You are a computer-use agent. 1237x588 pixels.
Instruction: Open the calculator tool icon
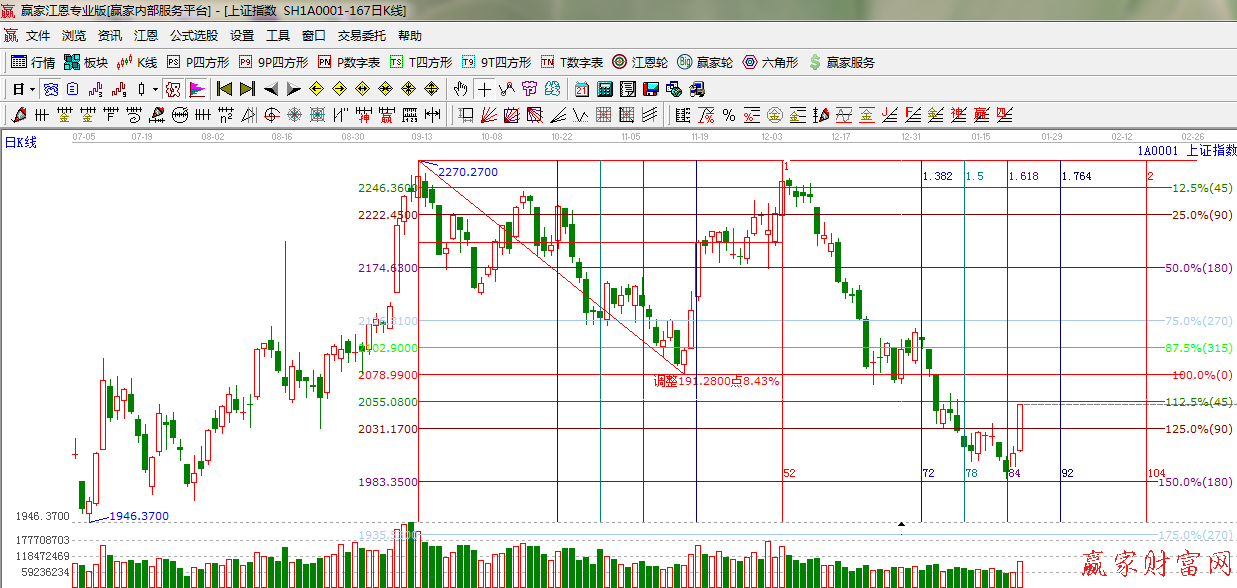pos(604,89)
